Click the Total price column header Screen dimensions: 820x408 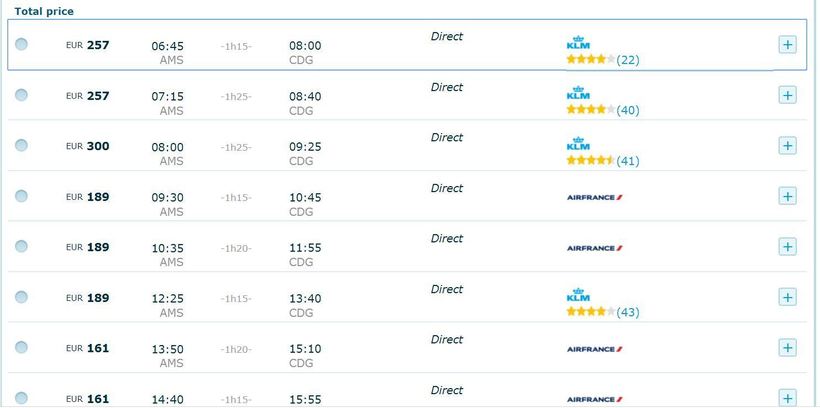(x=44, y=11)
